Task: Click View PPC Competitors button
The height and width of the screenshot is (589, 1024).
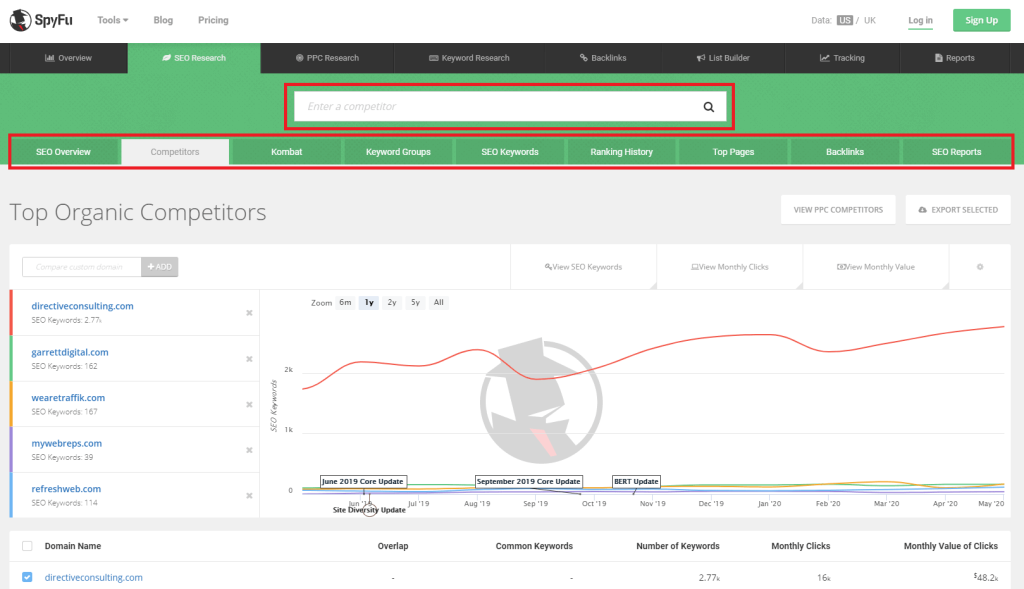Action: (x=838, y=210)
